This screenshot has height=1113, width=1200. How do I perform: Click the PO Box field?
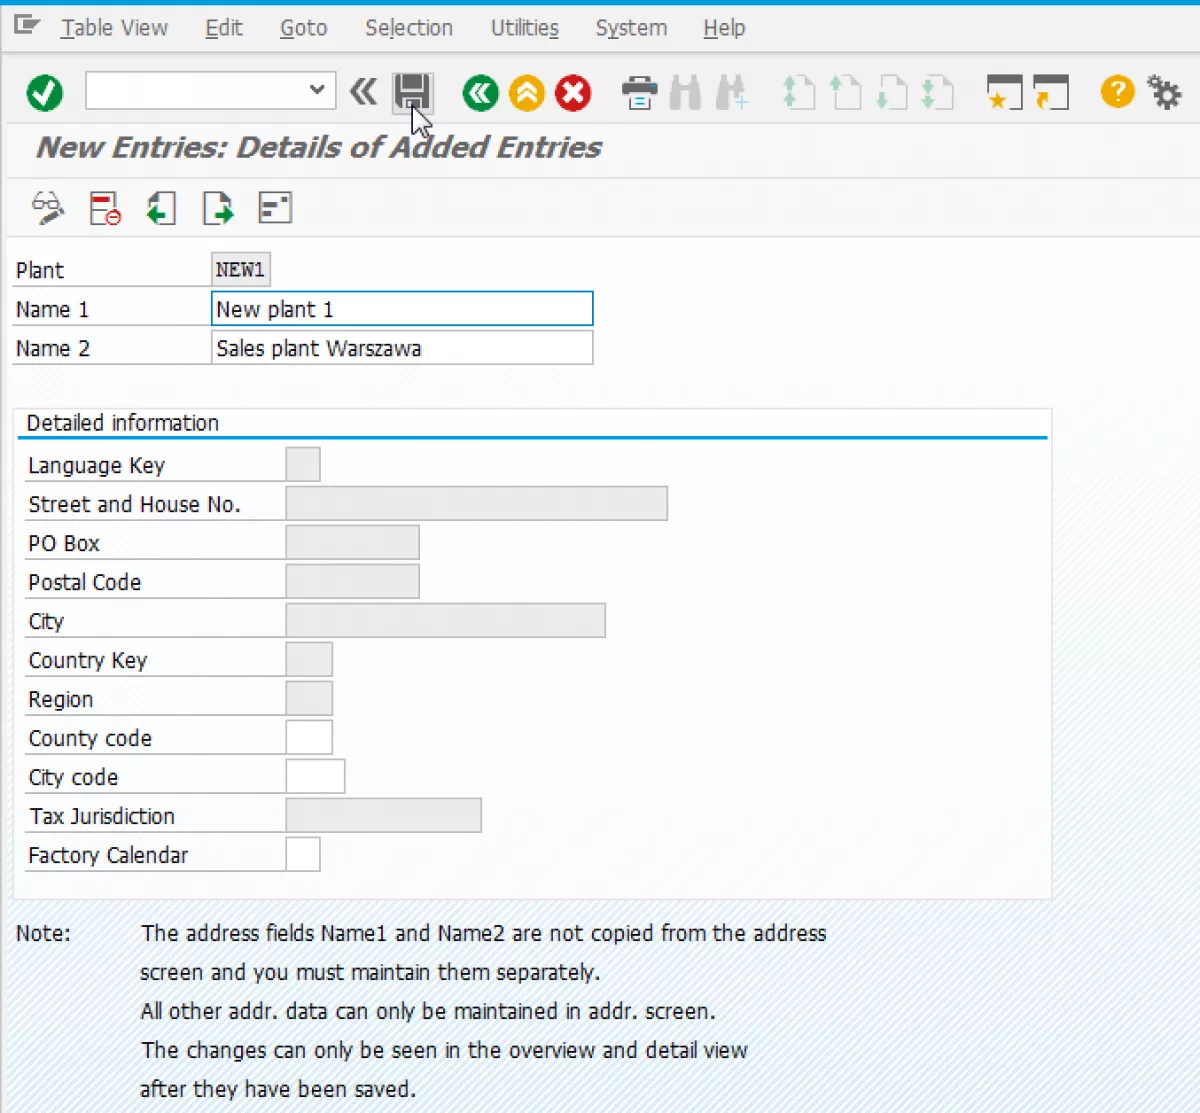tap(352, 543)
